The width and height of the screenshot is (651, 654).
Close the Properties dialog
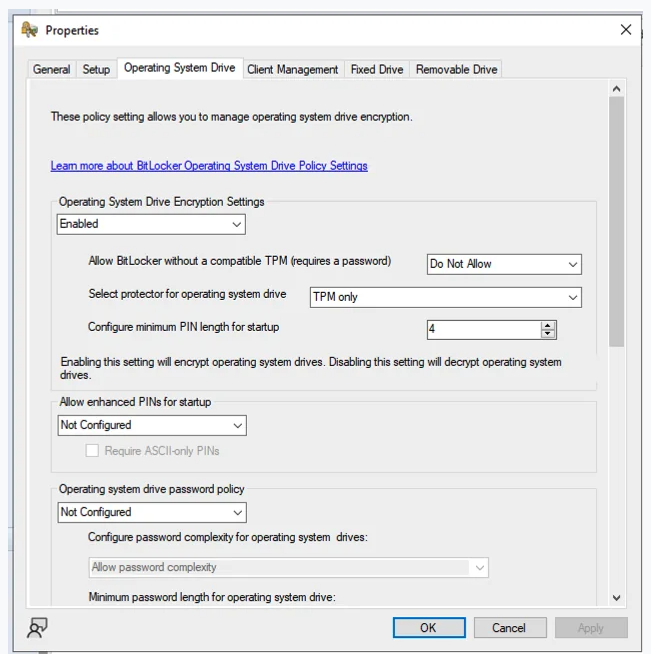(x=626, y=30)
